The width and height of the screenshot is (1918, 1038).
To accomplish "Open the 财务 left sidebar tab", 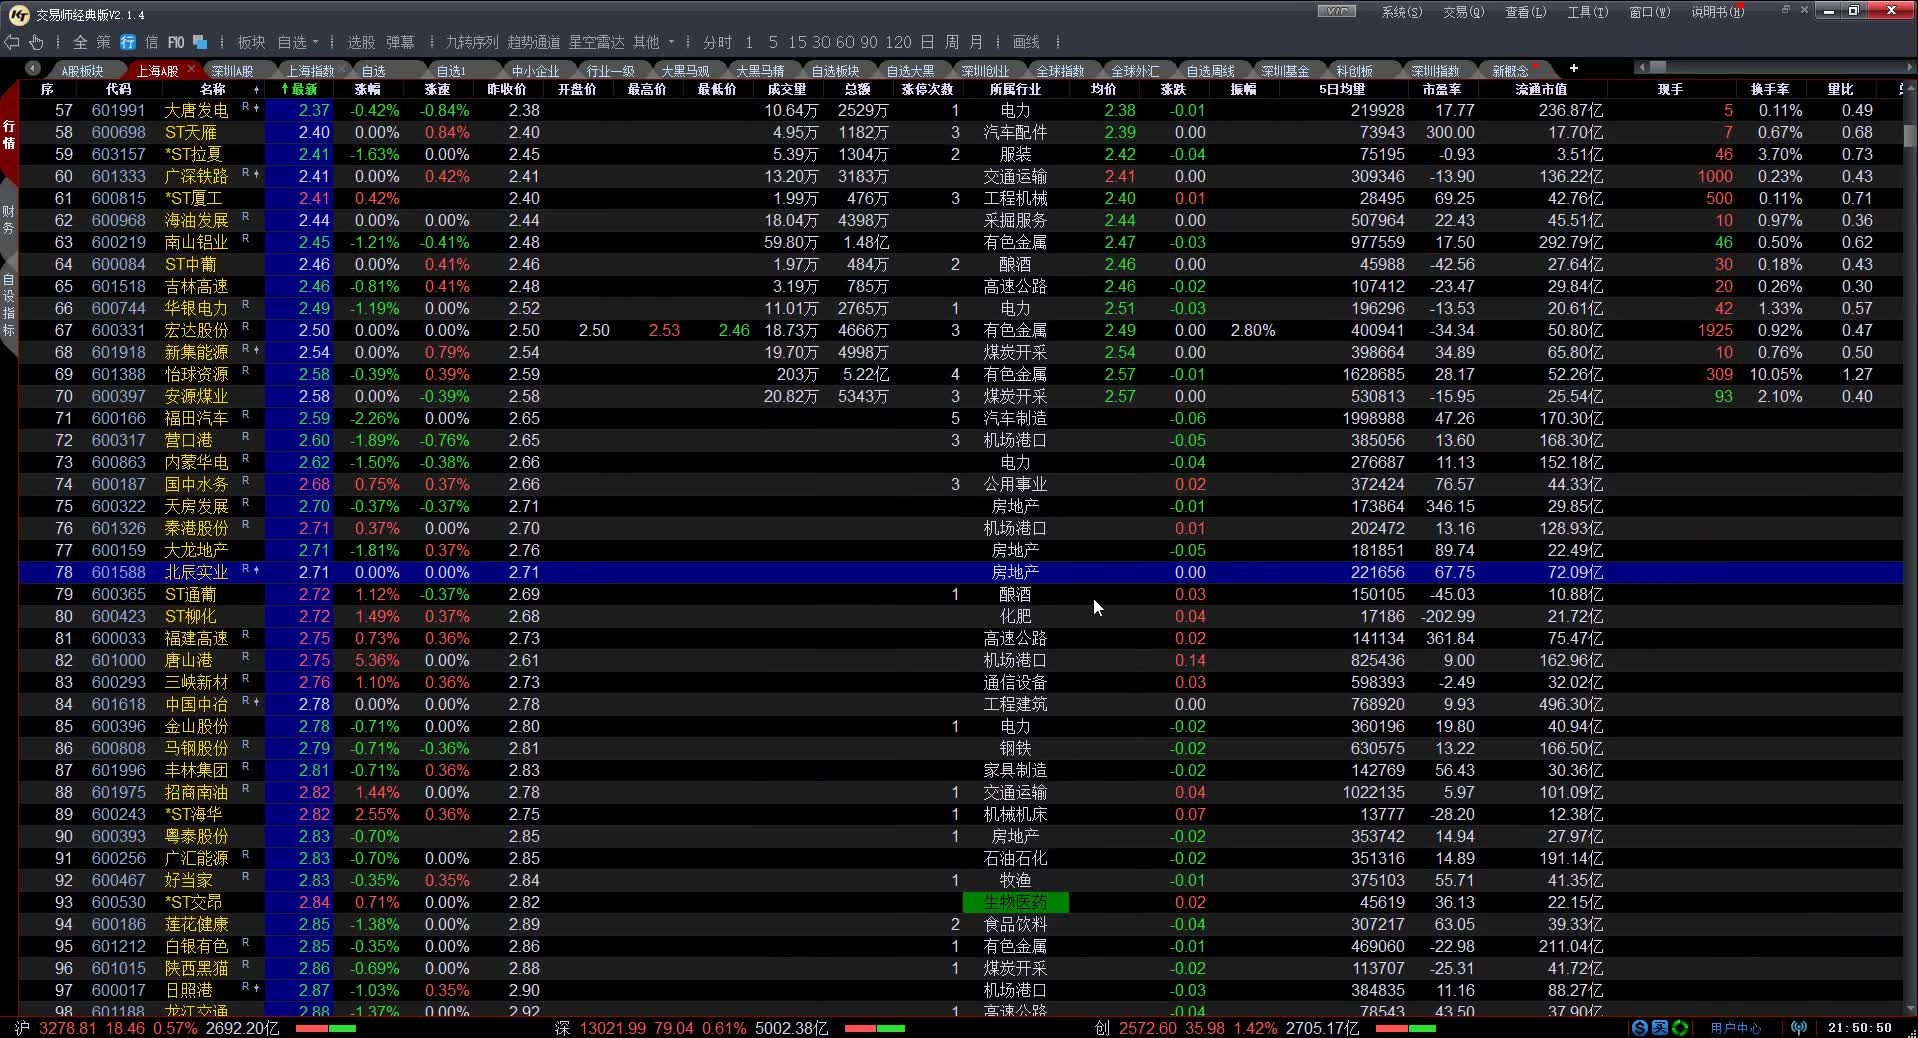I will (9, 219).
